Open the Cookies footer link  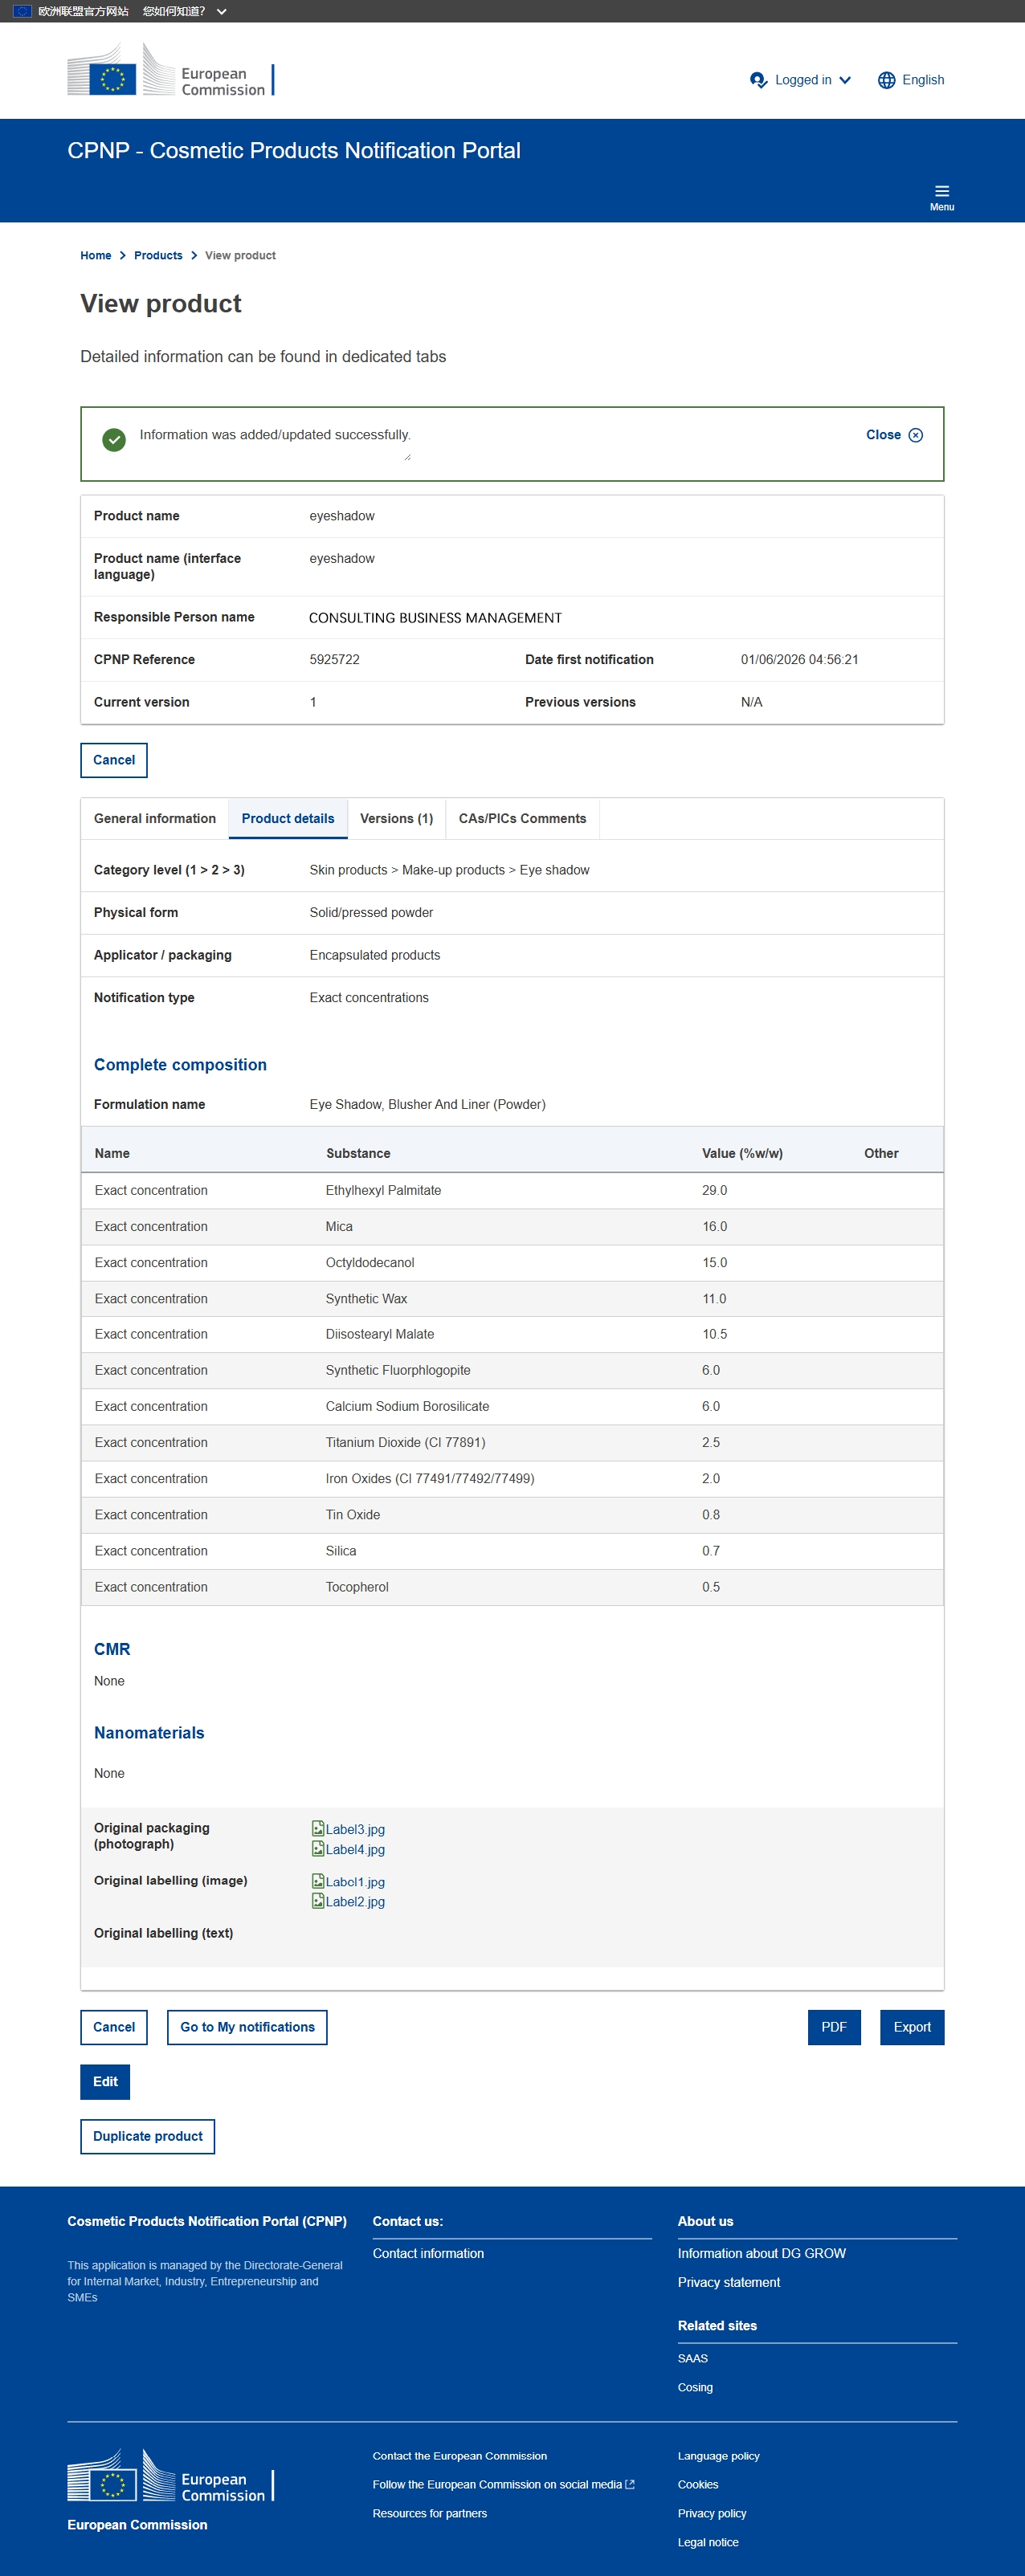click(x=697, y=2484)
